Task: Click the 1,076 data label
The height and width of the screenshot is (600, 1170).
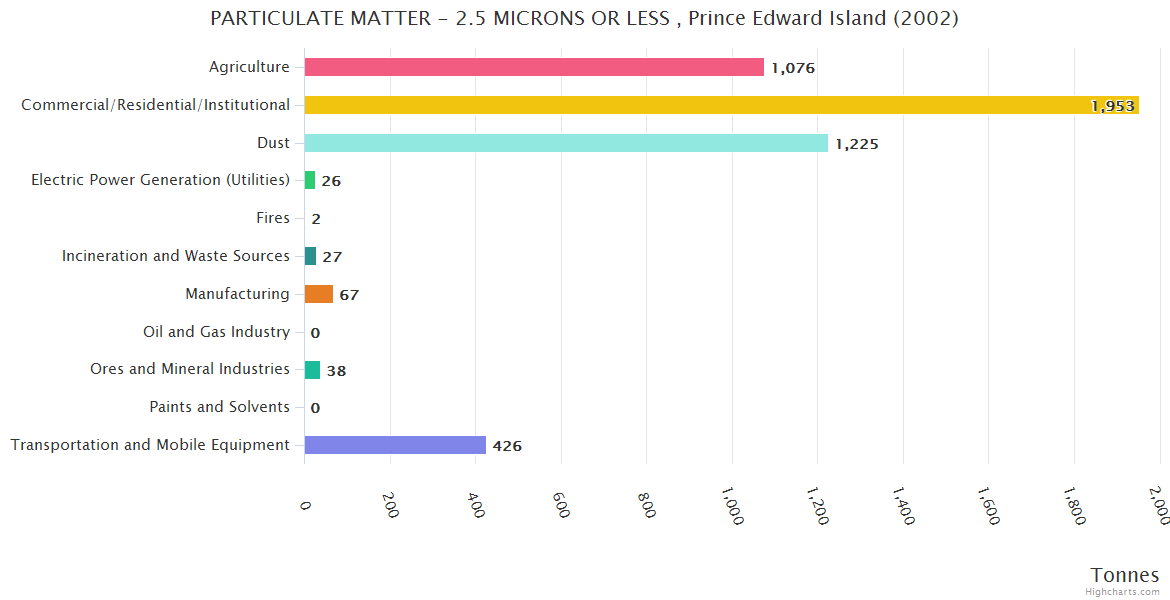Action: point(793,68)
